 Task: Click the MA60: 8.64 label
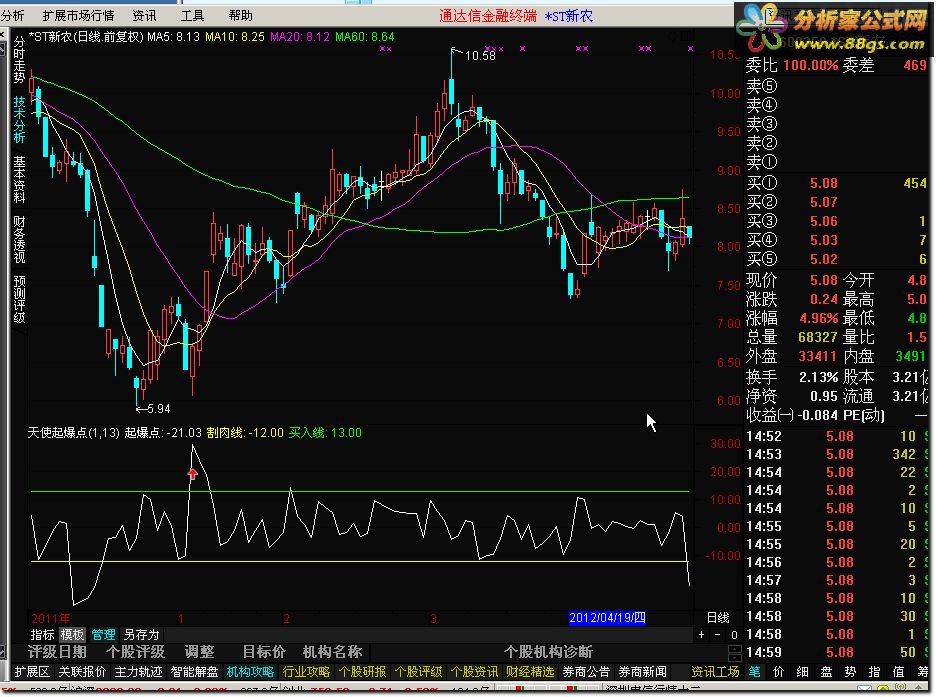pos(365,37)
